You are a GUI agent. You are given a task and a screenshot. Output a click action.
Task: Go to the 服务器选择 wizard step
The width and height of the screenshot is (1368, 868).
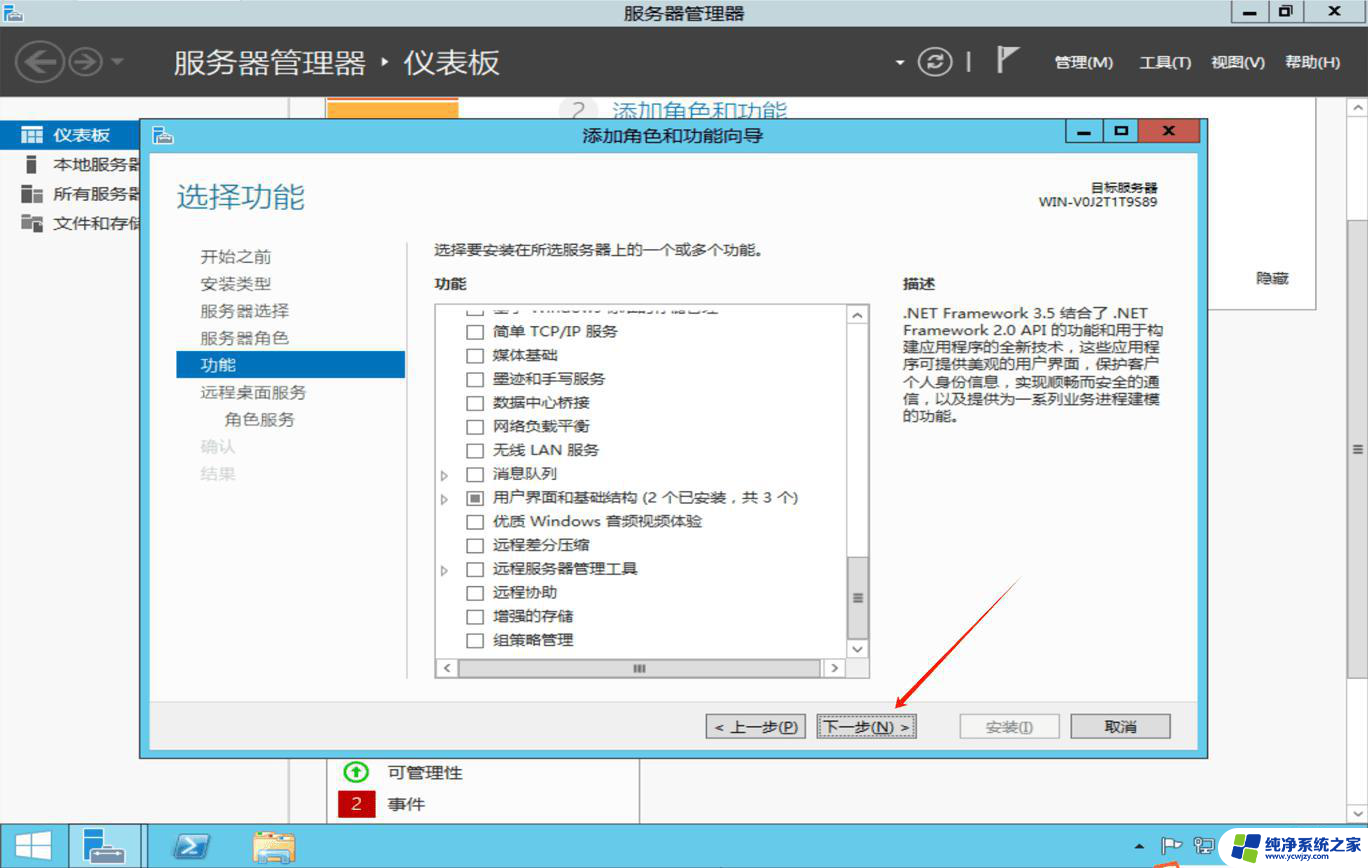pyautogui.click(x=245, y=311)
